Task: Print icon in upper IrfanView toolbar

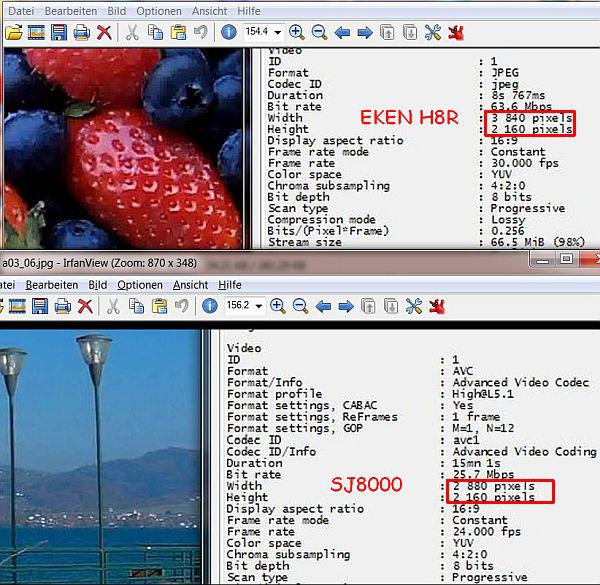Action: [82, 33]
